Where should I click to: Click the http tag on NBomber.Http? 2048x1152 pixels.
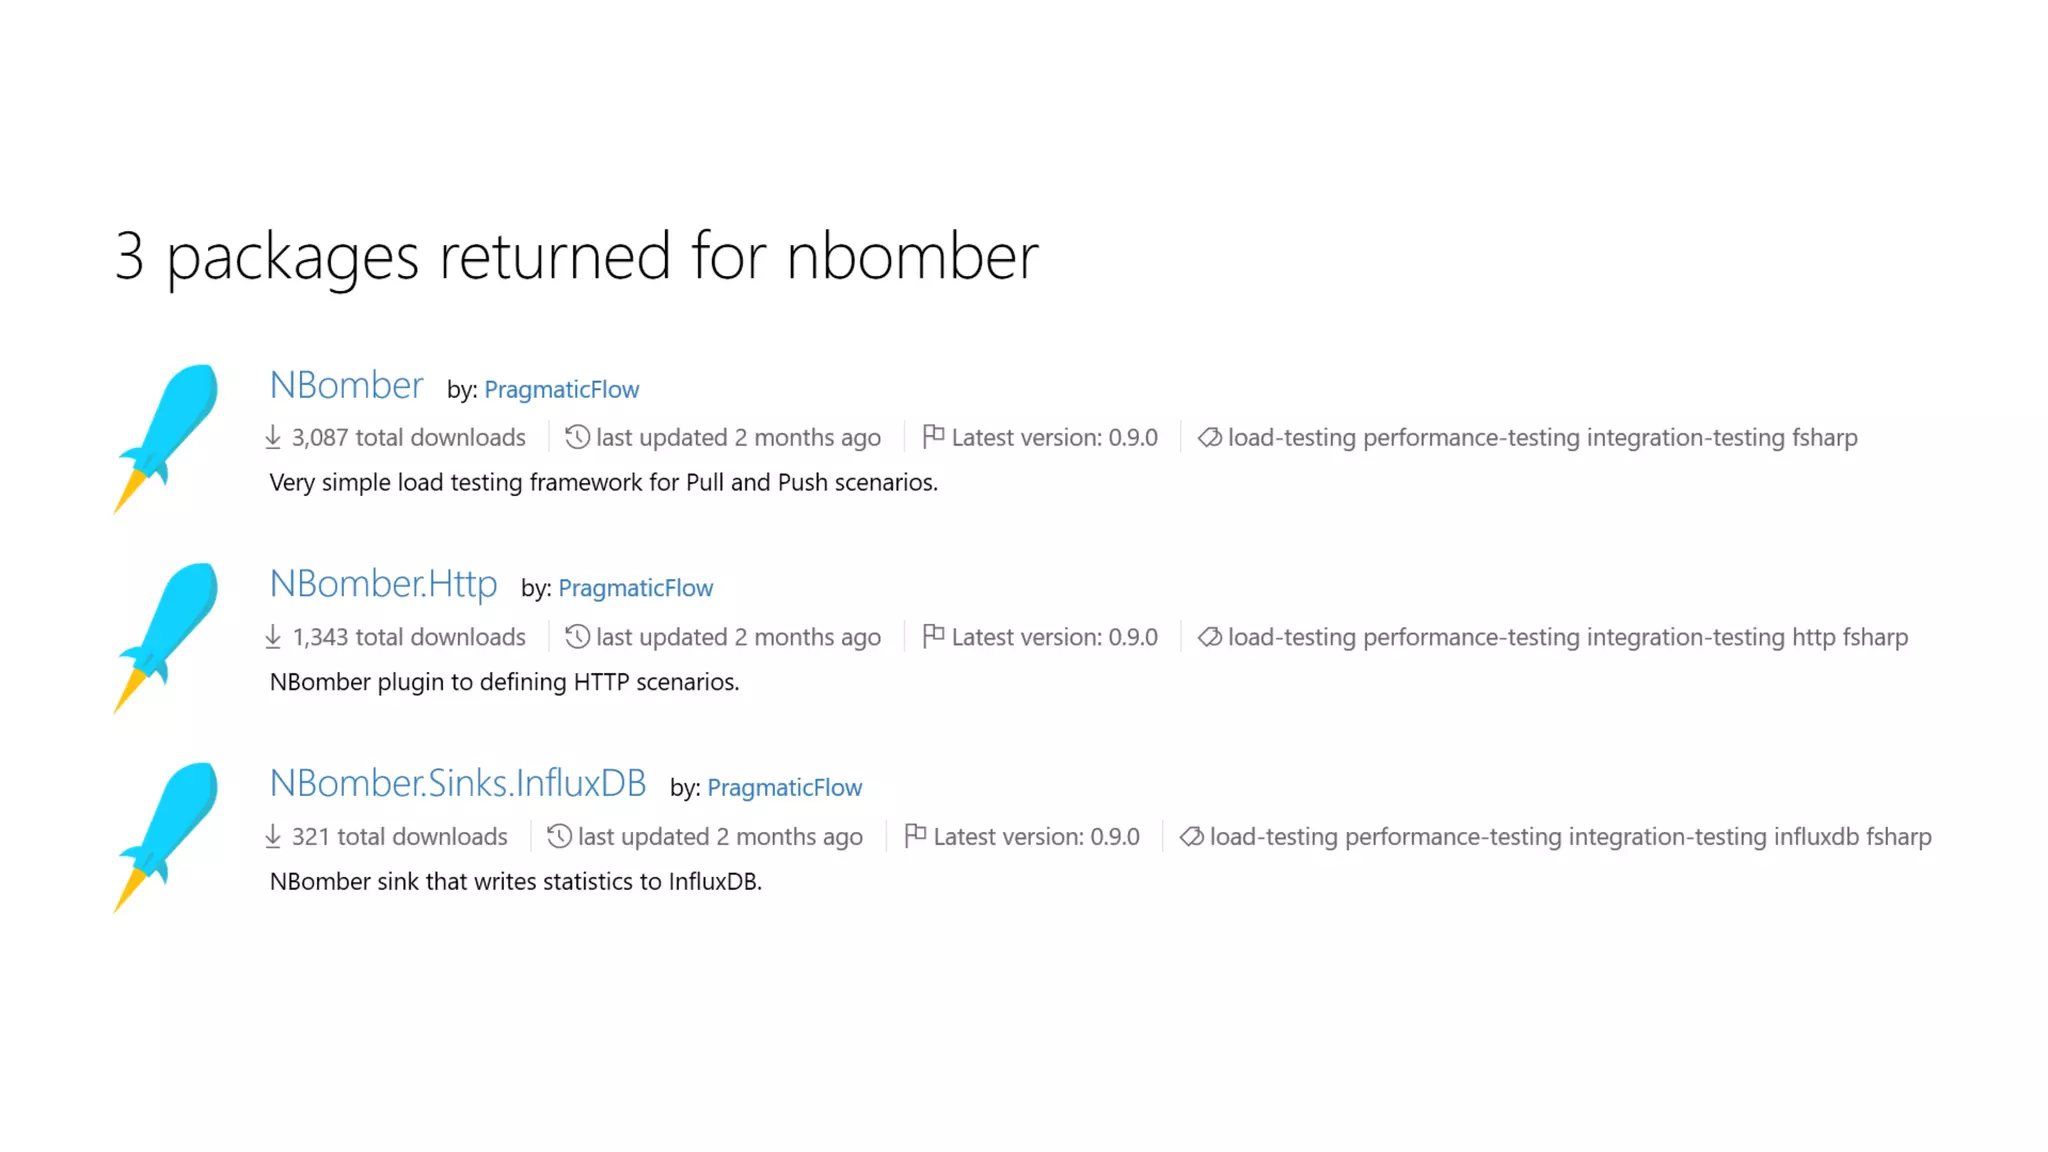(1813, 637)
